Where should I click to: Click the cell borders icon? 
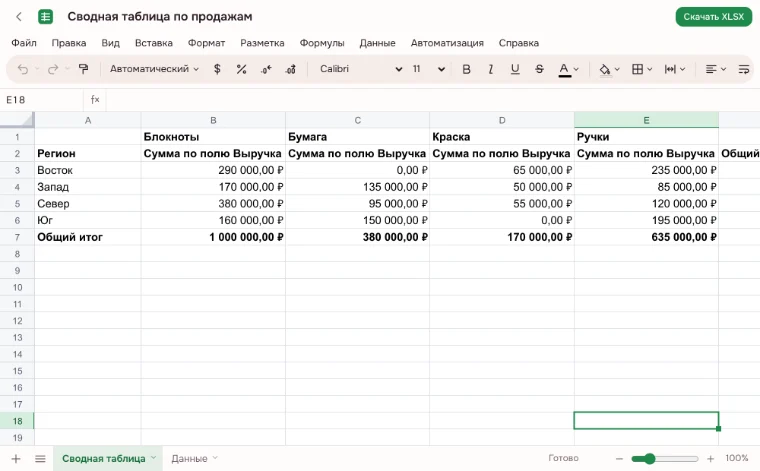(637, 69)
